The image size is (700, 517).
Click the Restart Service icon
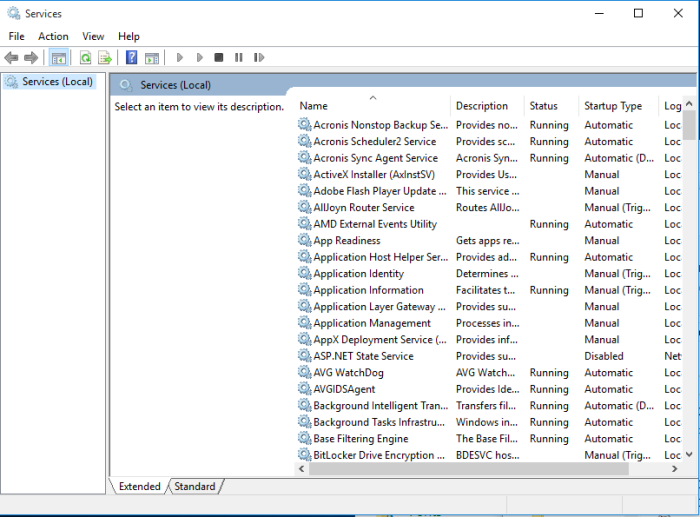pos(259,57)
